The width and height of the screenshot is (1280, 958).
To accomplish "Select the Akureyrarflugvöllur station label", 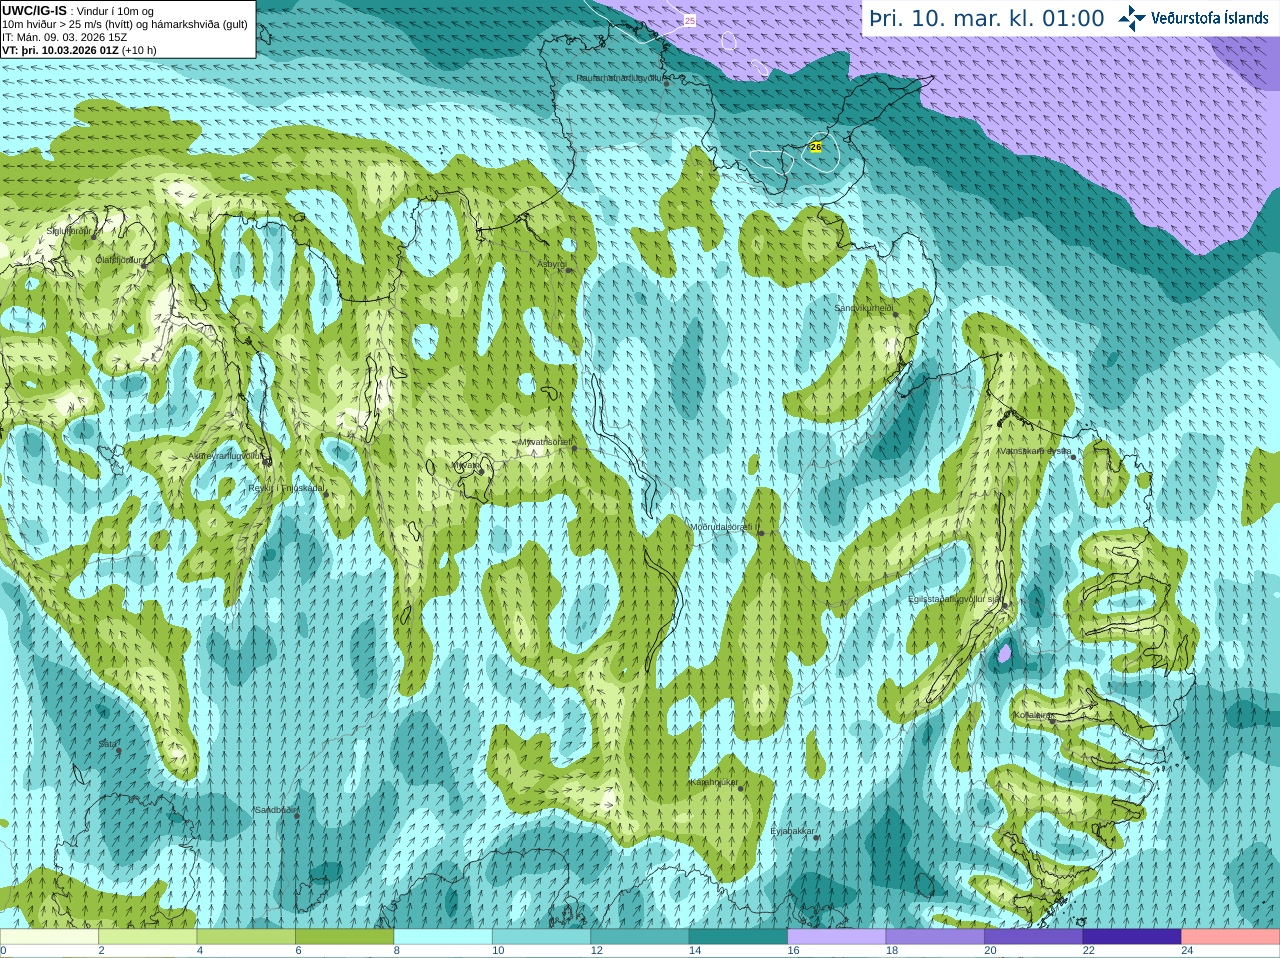I will [226, 456].
